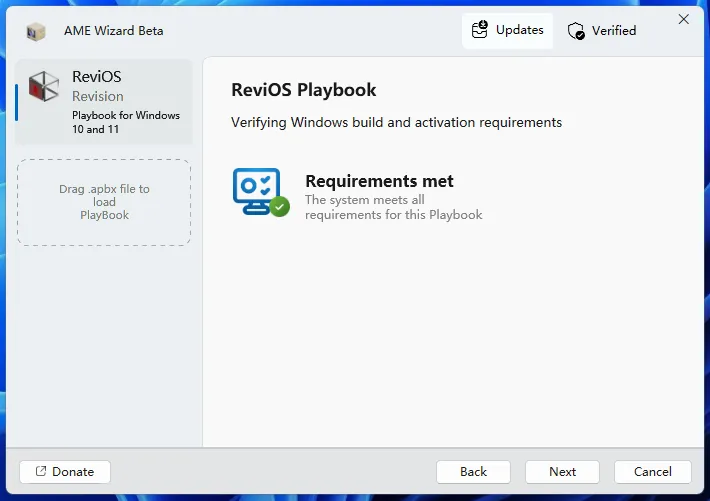Click the 'Drag .apbx file to load' zone
Screen dimensions: 710x501
point(104,202)
